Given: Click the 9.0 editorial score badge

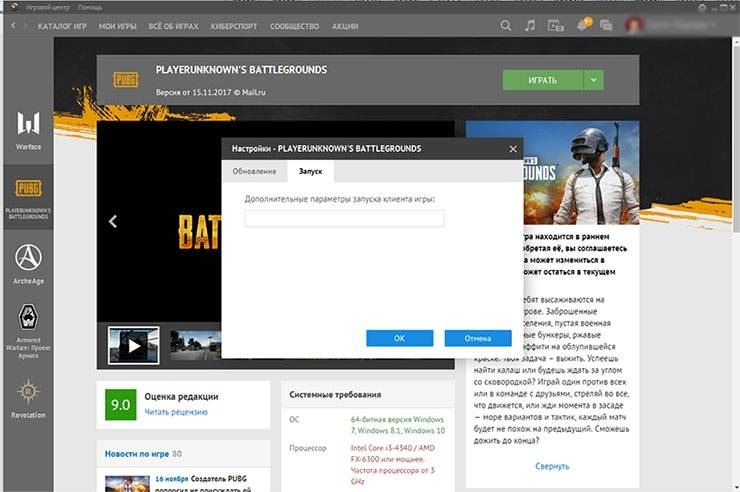Looking at the screenshot, I should (x=121, y=405).
